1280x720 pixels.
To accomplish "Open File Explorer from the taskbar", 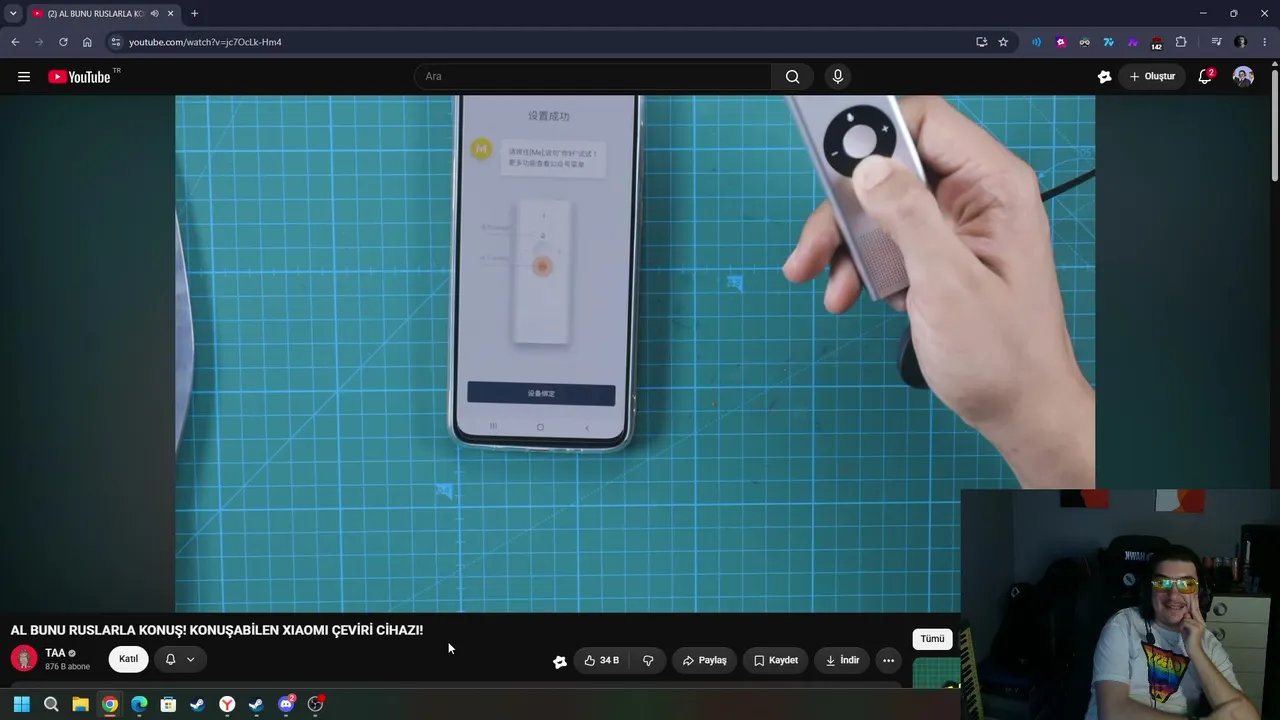I will pyautogui.click(x=80, y=704).
